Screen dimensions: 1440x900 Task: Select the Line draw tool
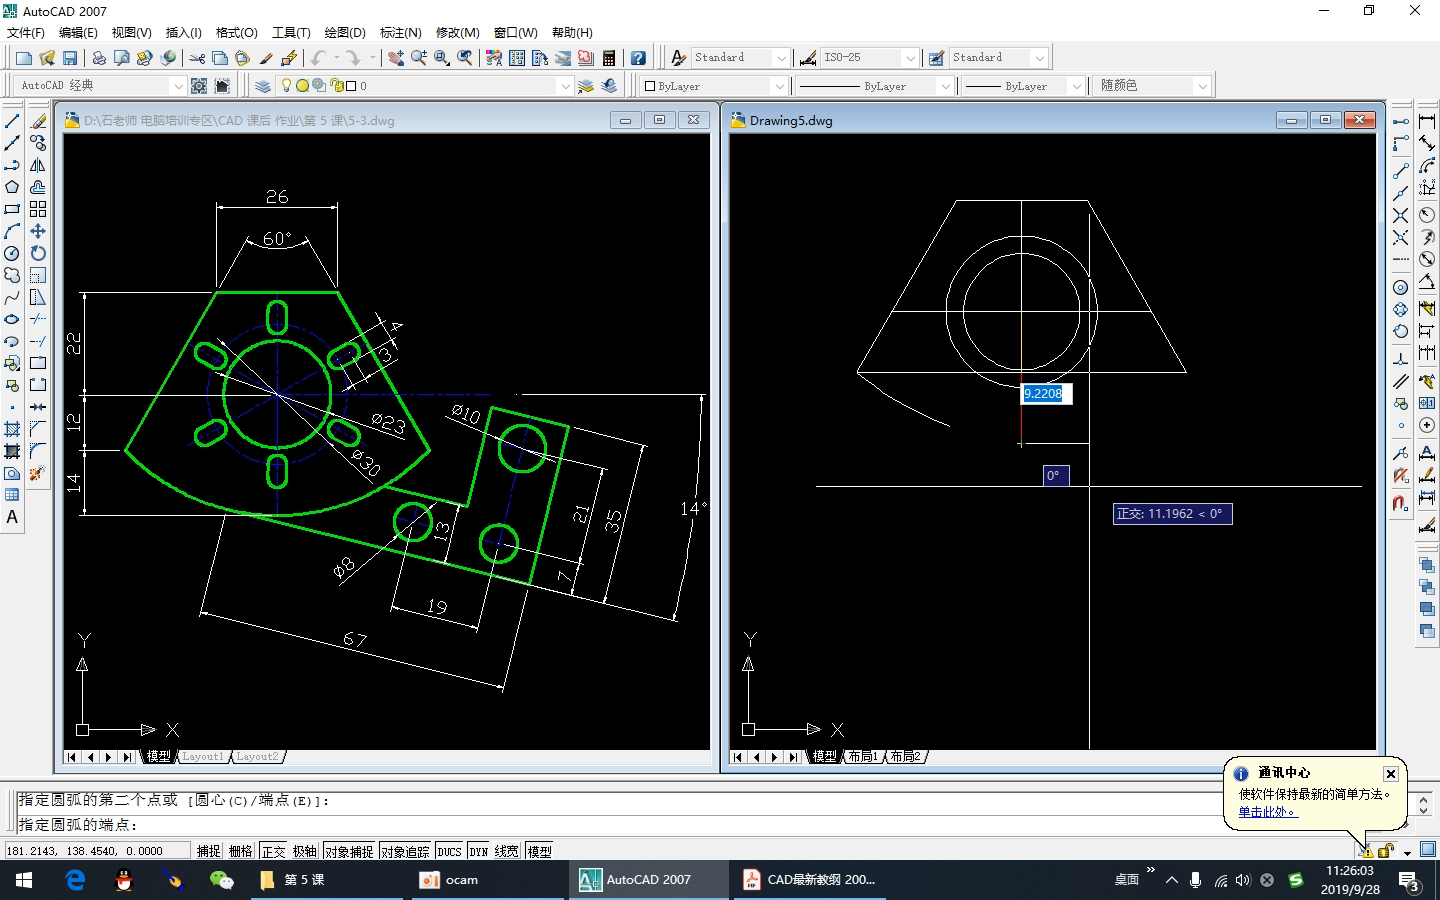tap(12, 121)
